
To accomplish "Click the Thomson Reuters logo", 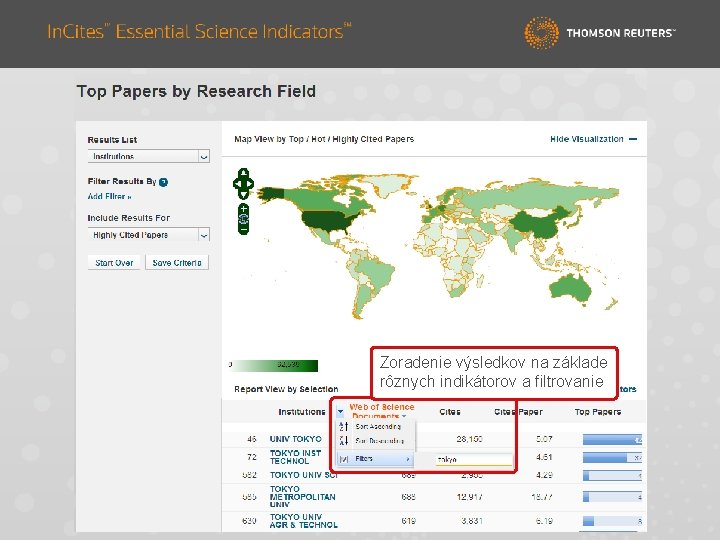I will click(x=600, y=33).
